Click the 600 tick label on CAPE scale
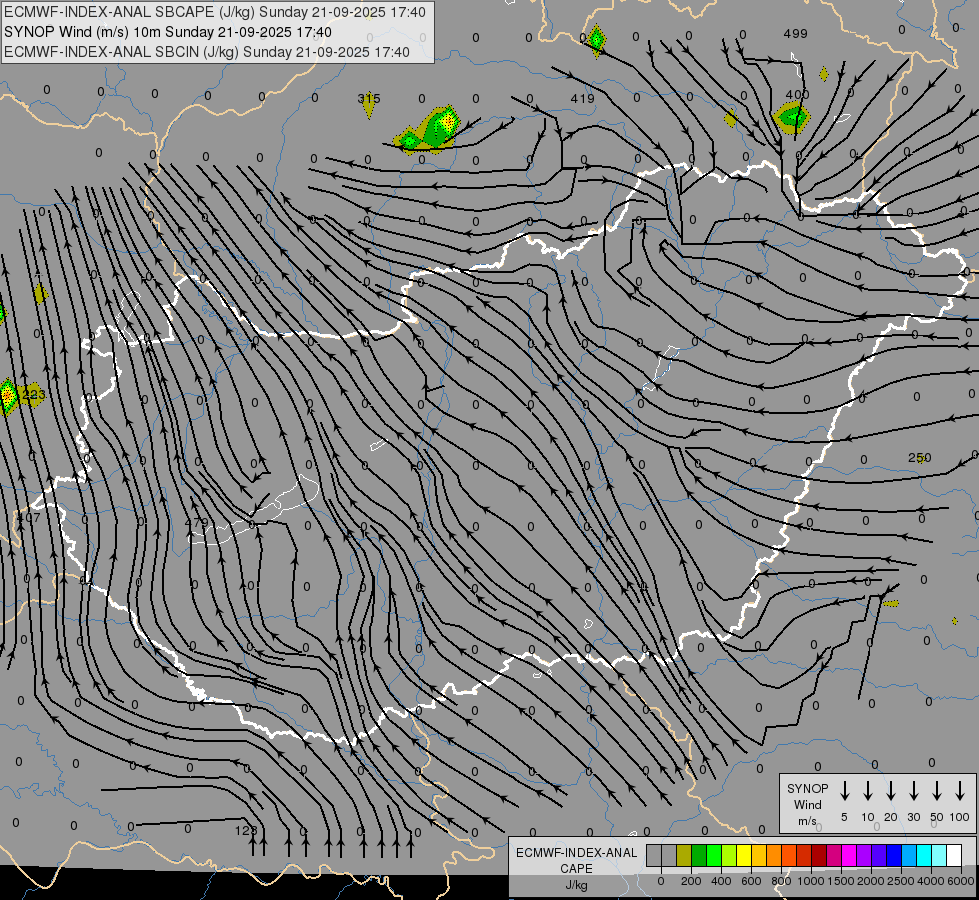The image size is (979, 900). point(751,881)
